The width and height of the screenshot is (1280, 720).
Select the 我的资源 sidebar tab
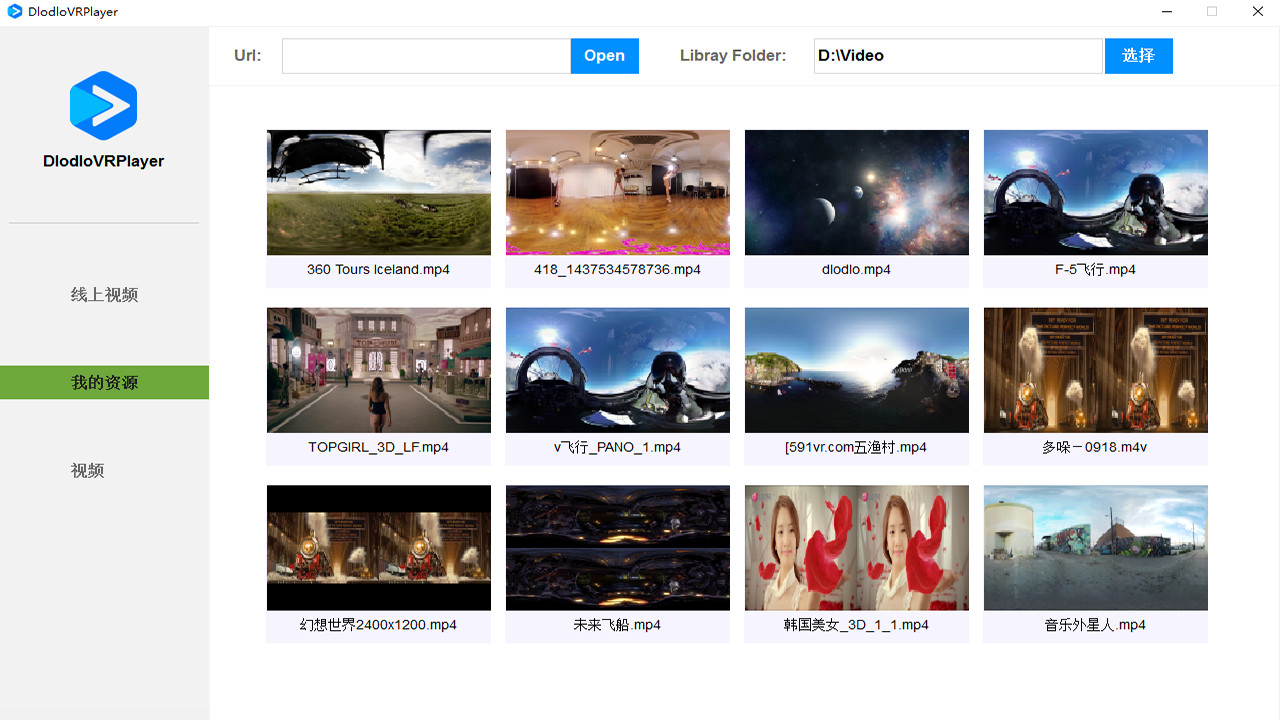(104, 382)
